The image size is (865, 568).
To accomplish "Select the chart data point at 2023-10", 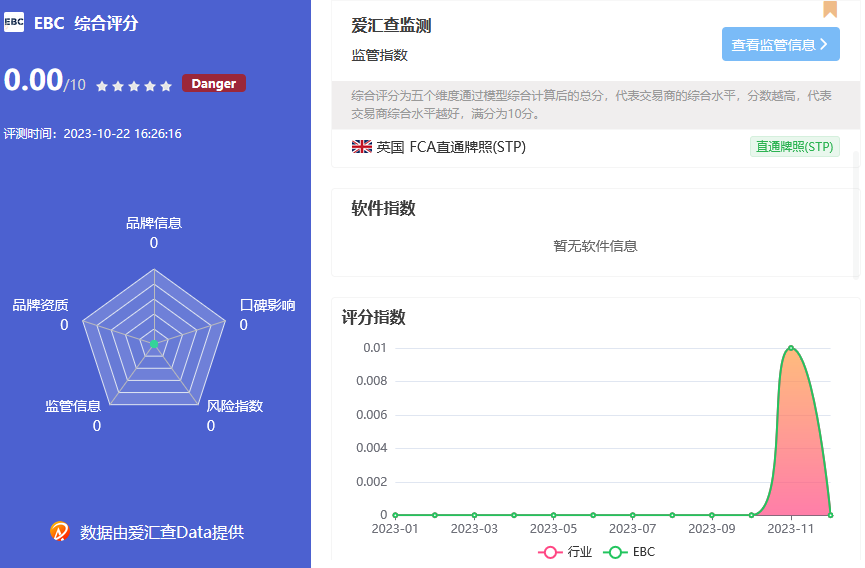I will click(751, 515).
